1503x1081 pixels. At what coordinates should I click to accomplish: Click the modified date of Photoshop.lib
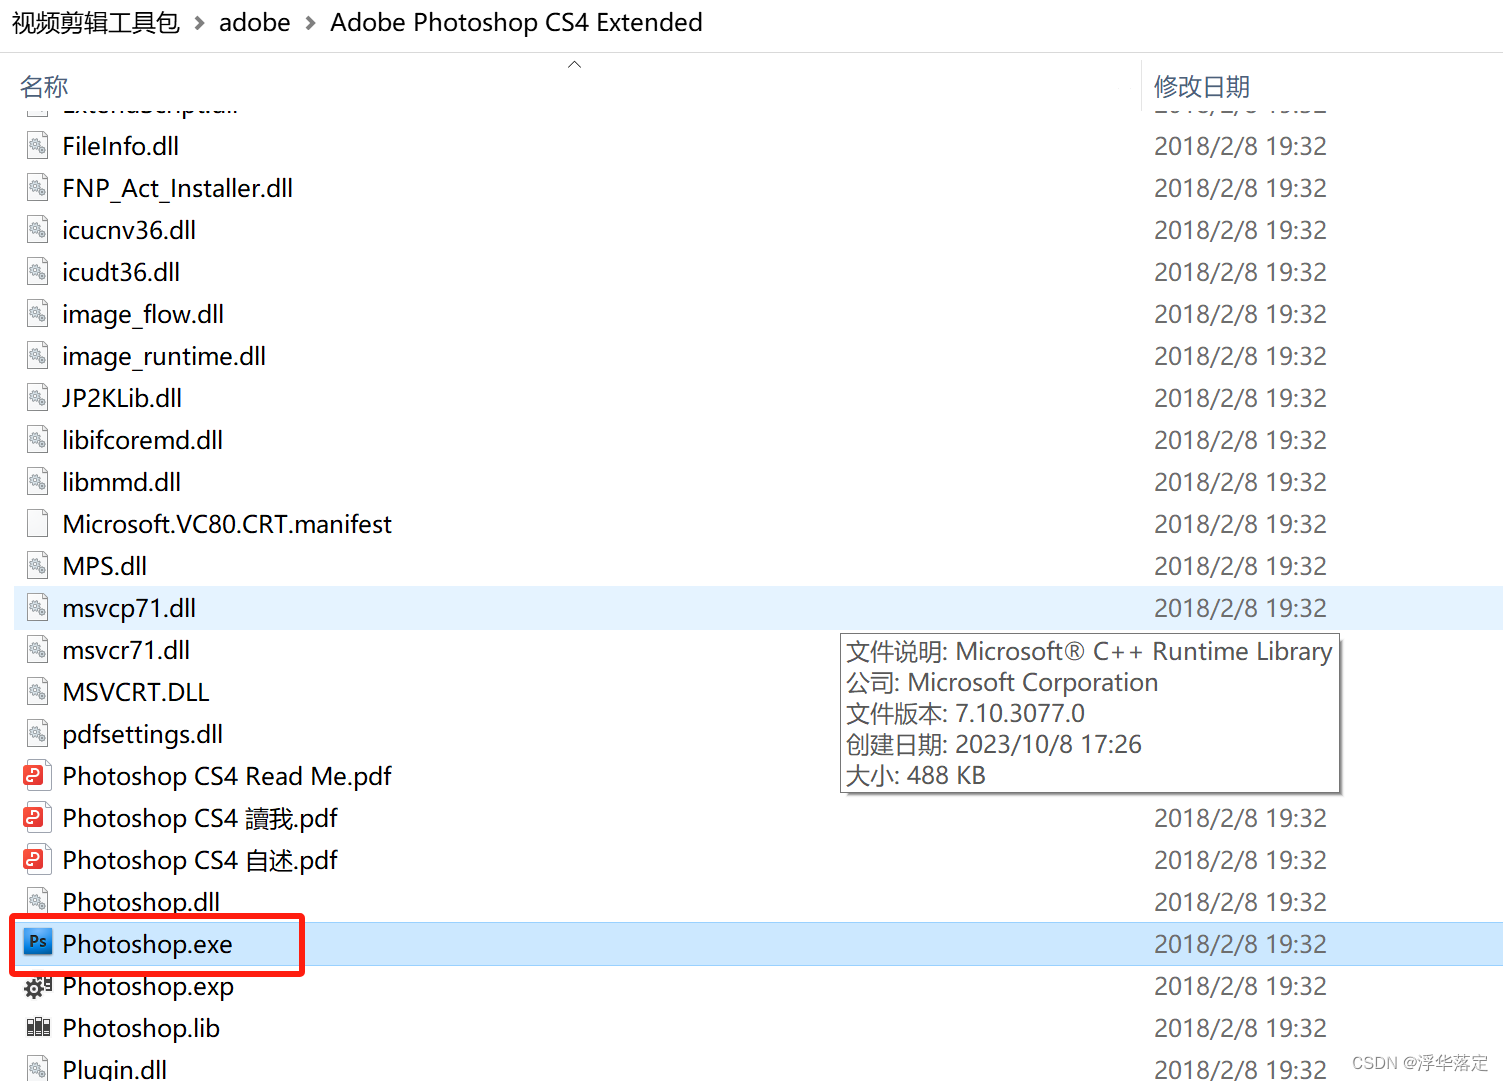click(1240, 1028)
